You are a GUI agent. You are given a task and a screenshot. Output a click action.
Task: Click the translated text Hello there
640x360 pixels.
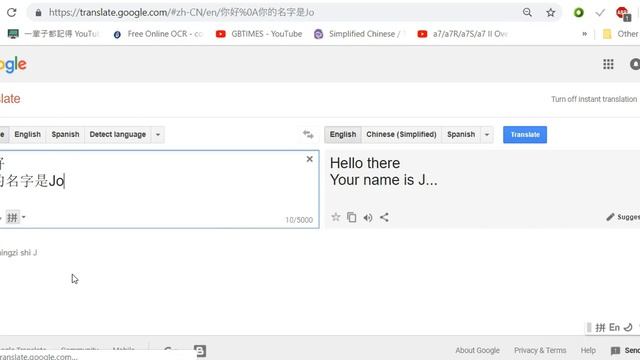(x=365, y=163)
